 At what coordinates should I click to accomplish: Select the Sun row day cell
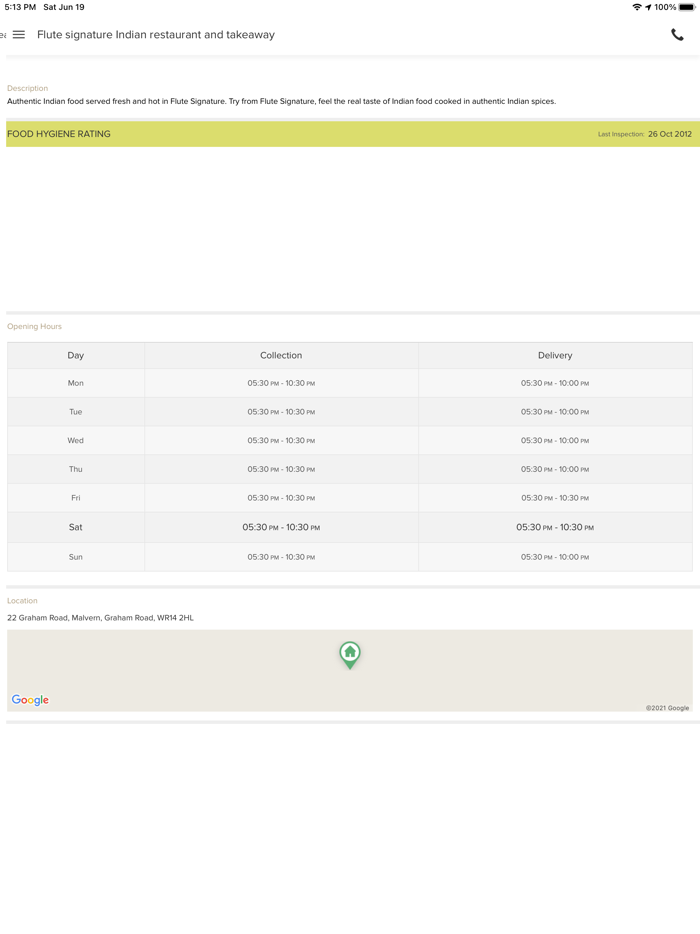tap(76, 557)
